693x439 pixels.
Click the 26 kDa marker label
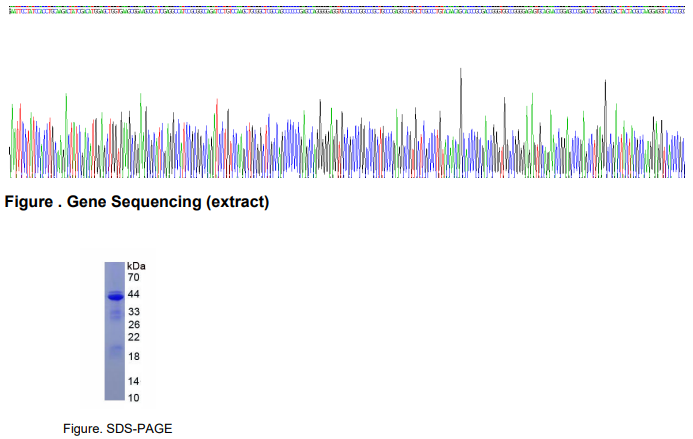134,325
